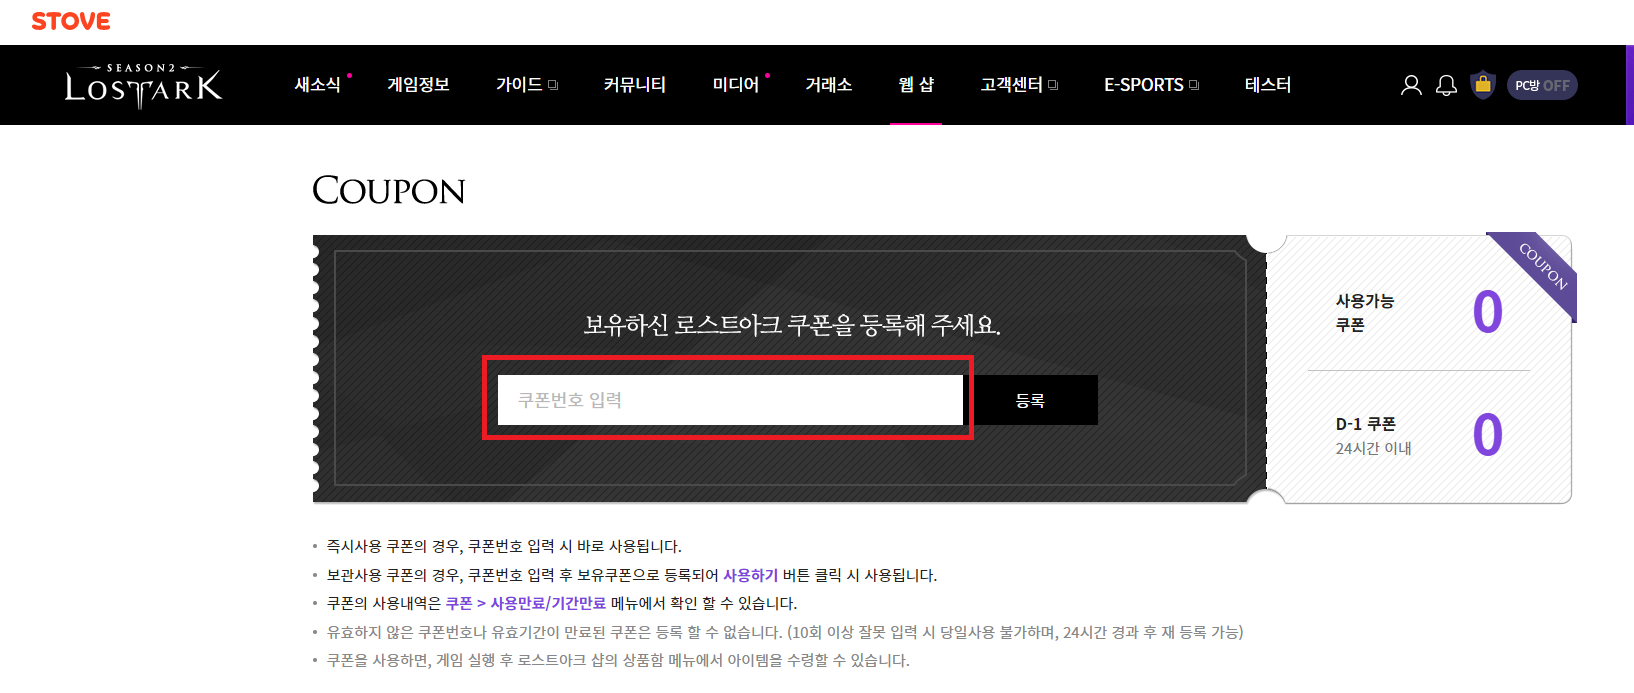Click the 사용가능 쿠폰 count 0
The width and height of the screenshot is (1634, 693).
(x=1487, y=312)
